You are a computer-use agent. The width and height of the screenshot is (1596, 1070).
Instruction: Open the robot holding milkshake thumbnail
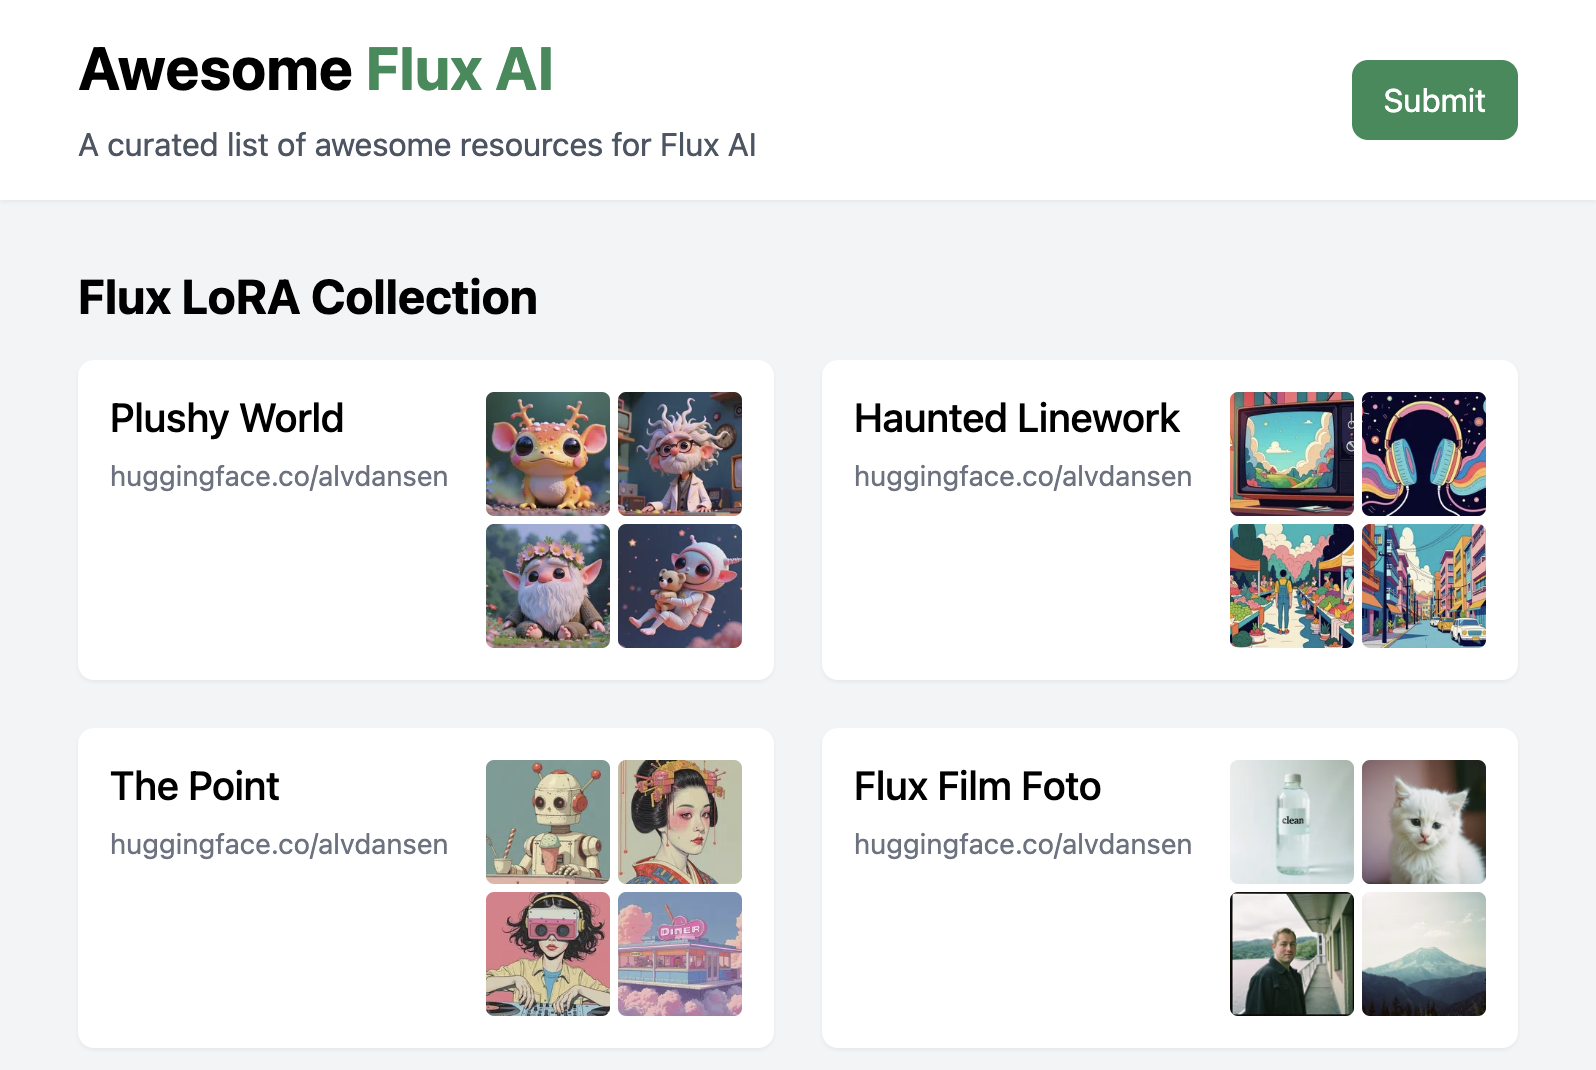(547, 822)
